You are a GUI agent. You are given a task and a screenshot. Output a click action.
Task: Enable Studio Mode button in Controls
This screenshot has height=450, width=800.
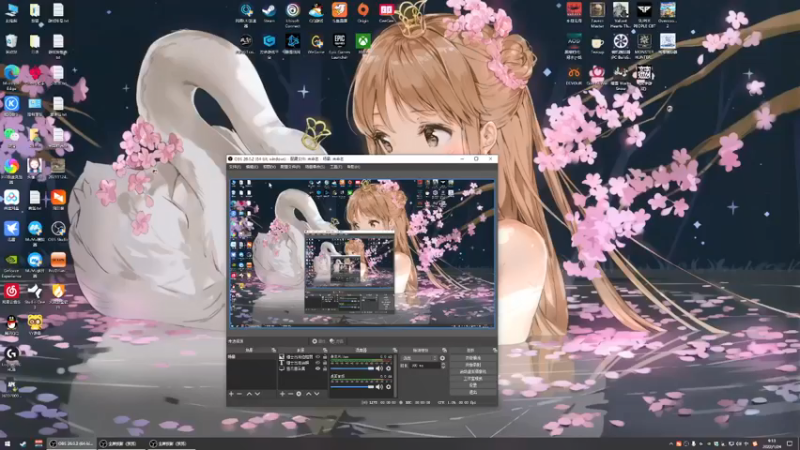point(473,379)
